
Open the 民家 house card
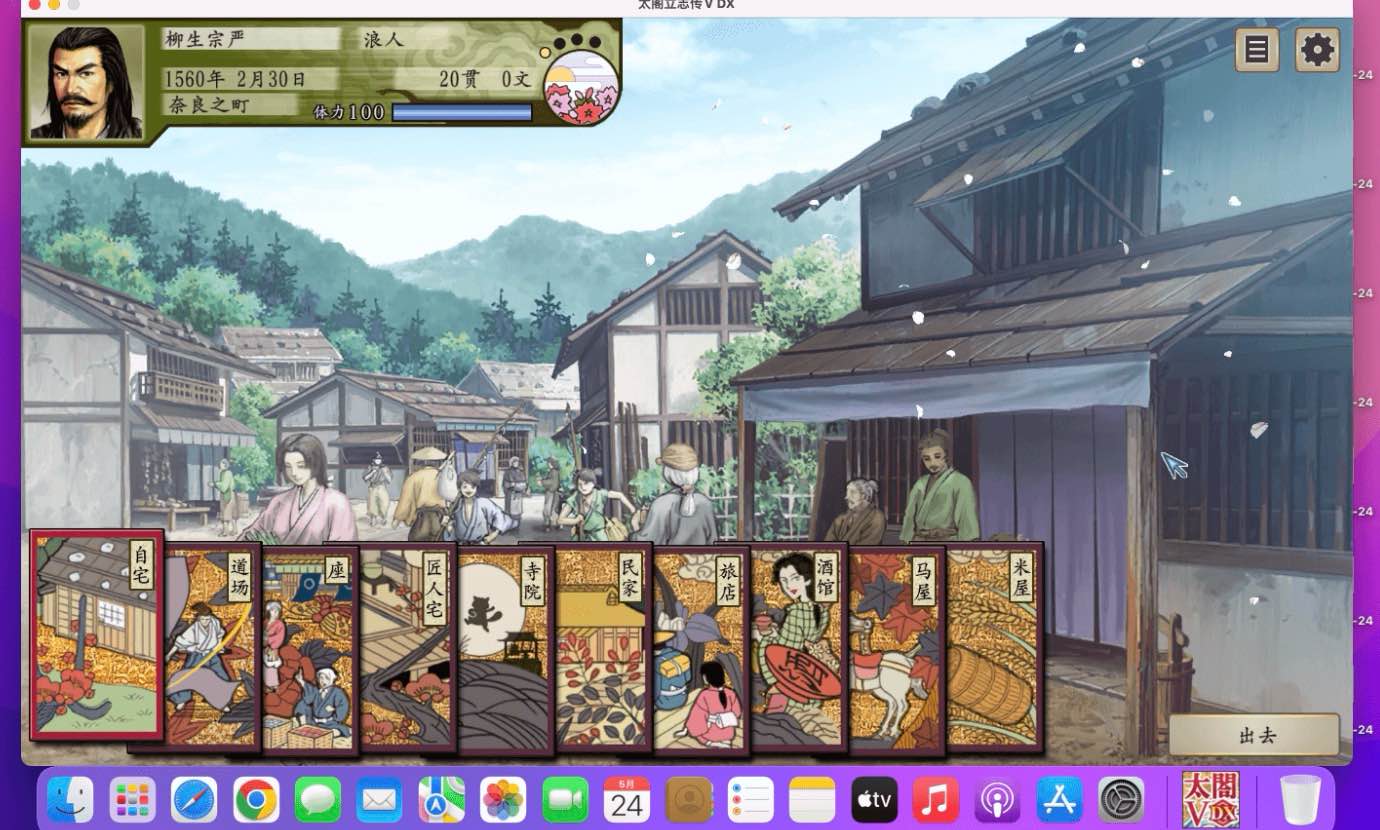click(603, 650)
